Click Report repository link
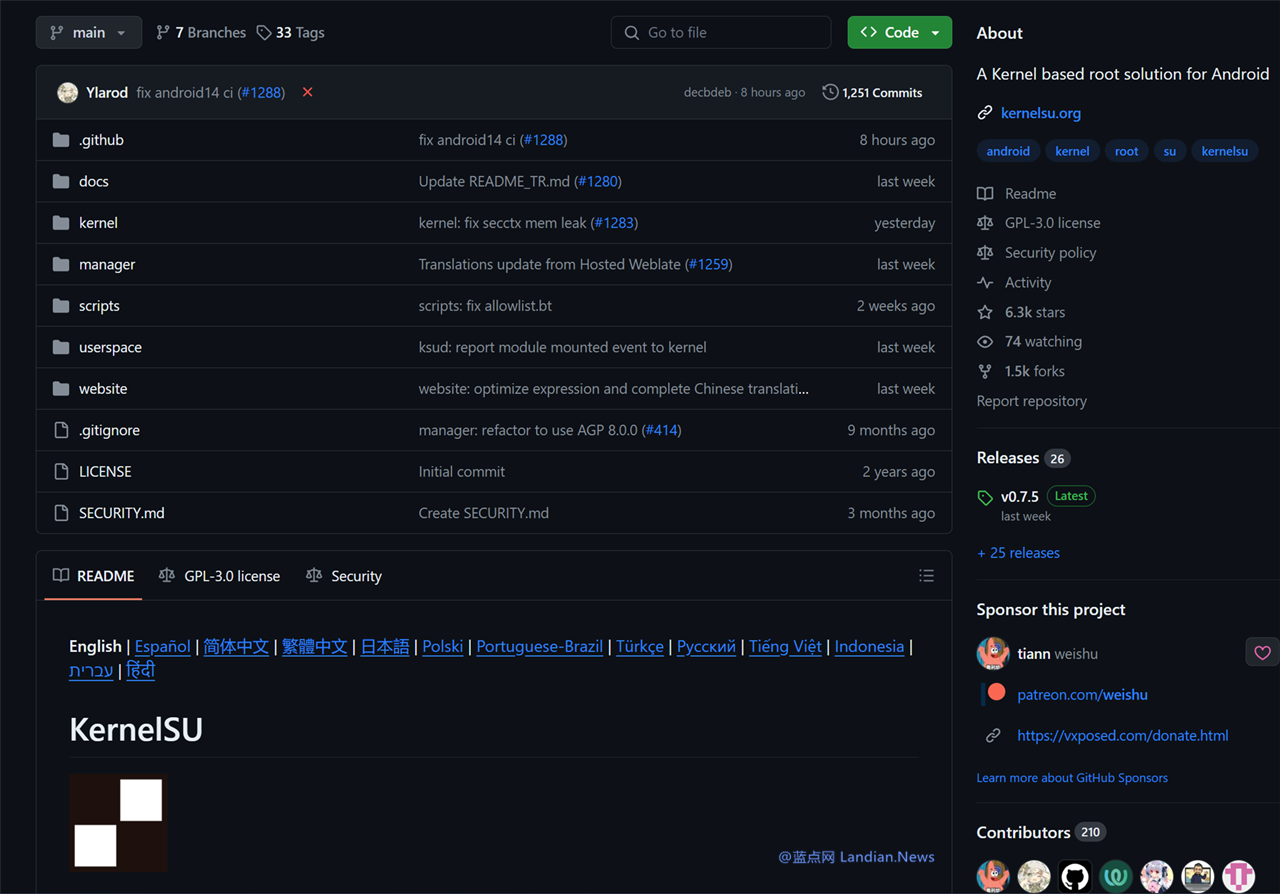Viewport: 1280px width, 894px height. pyautogui.click(x=1032, y=401)
